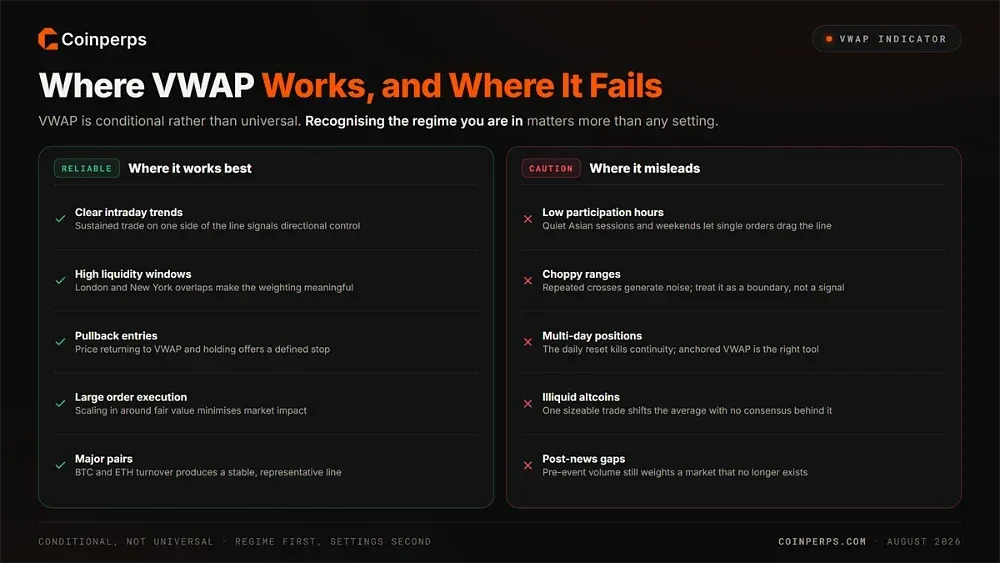Click 'Price returning to VWAP' description
The image size is (1000, 563).
(202, 349)
